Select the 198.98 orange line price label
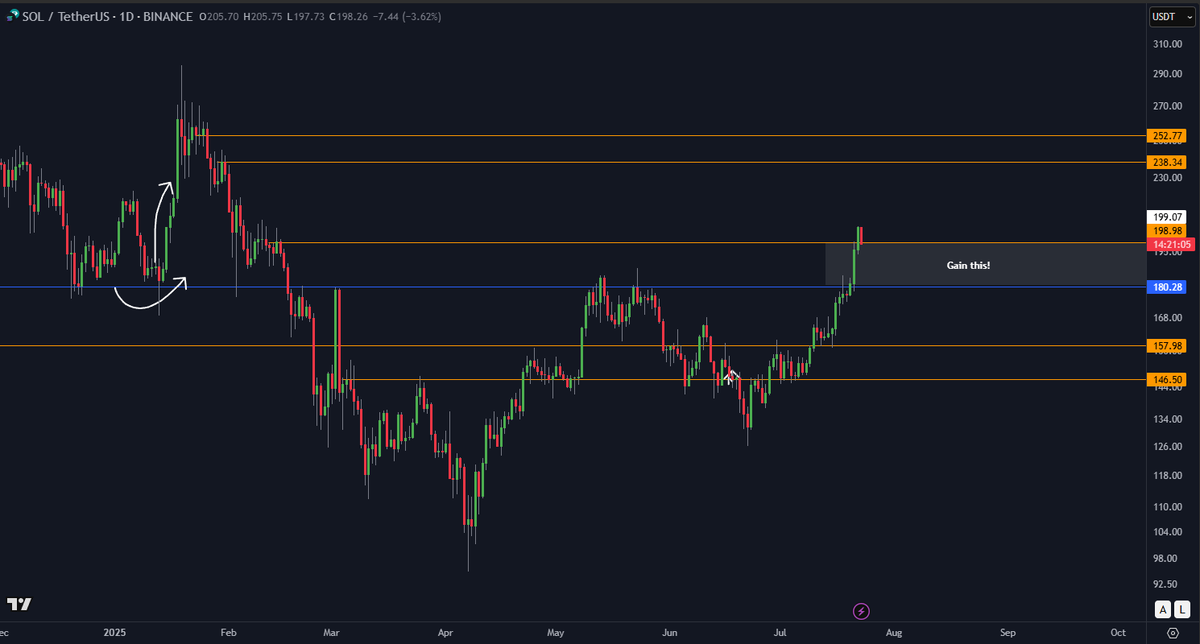This screenshot has height=644, width=1200. [x=1167, y=230]
